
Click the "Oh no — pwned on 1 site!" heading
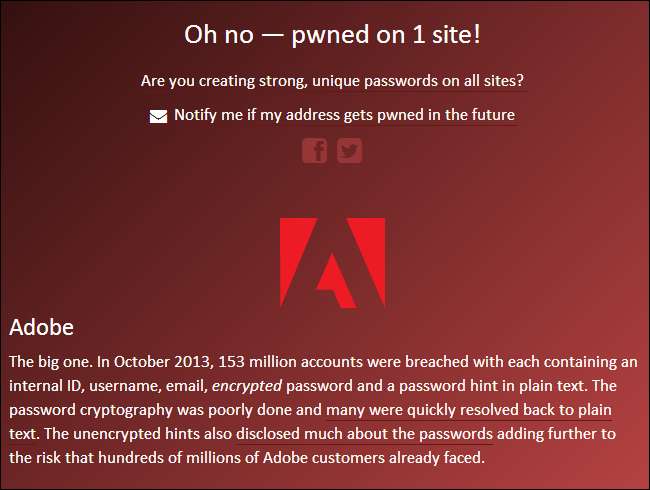click(x=332, y=34)
